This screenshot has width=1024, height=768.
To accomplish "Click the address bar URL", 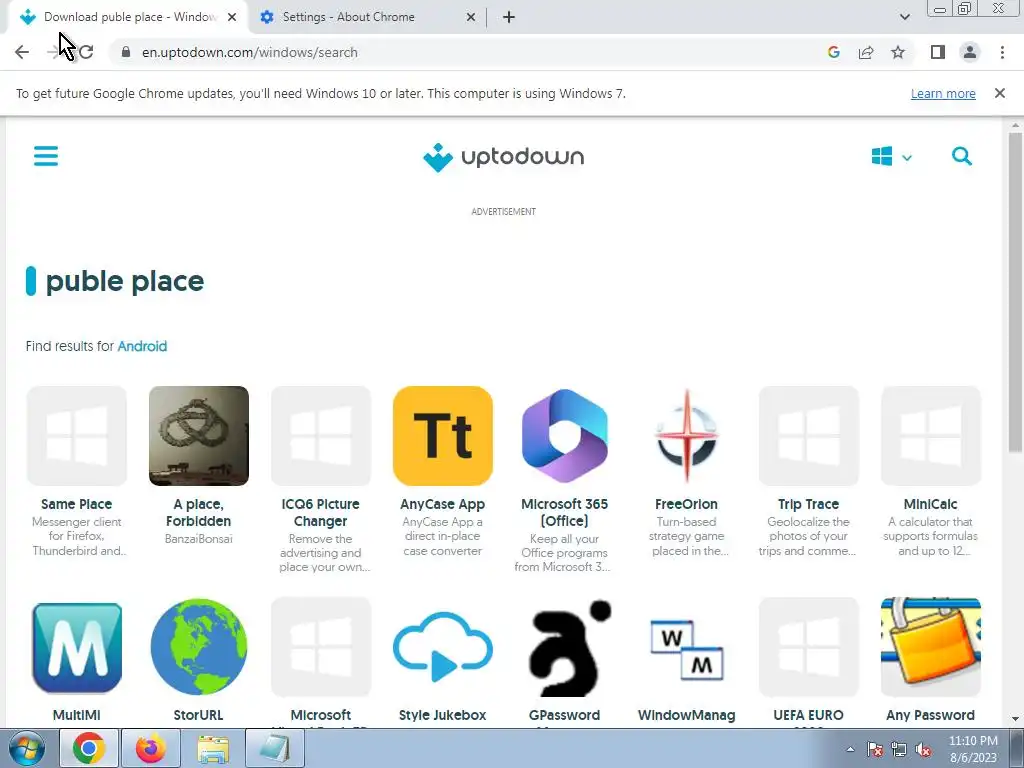I will pos(250,52).
